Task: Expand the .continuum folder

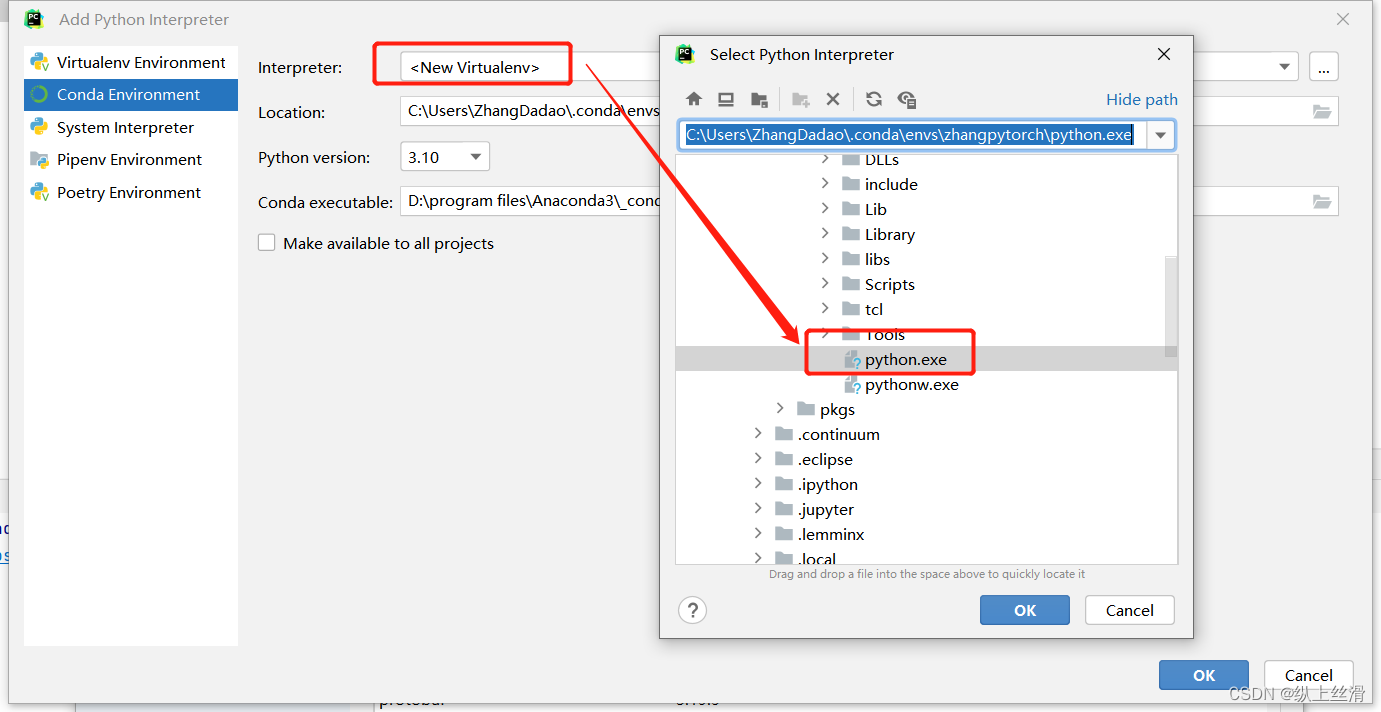Action: (x=758, y=434)
